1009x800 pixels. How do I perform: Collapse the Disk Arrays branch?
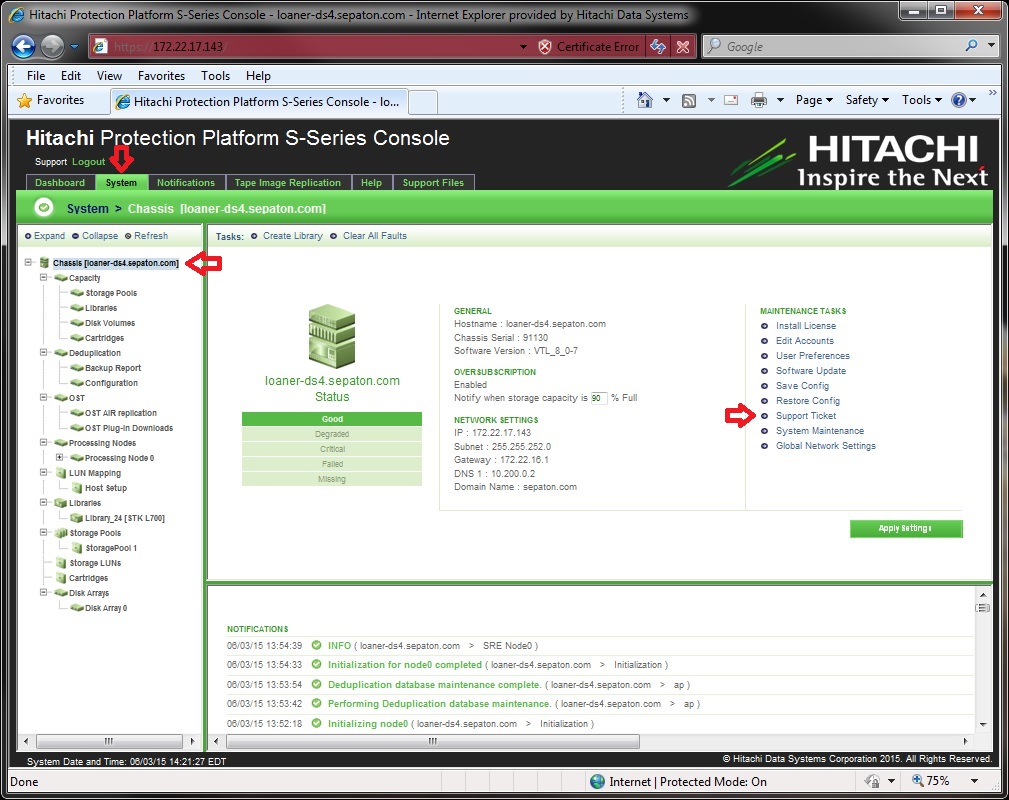pos(44,592)
